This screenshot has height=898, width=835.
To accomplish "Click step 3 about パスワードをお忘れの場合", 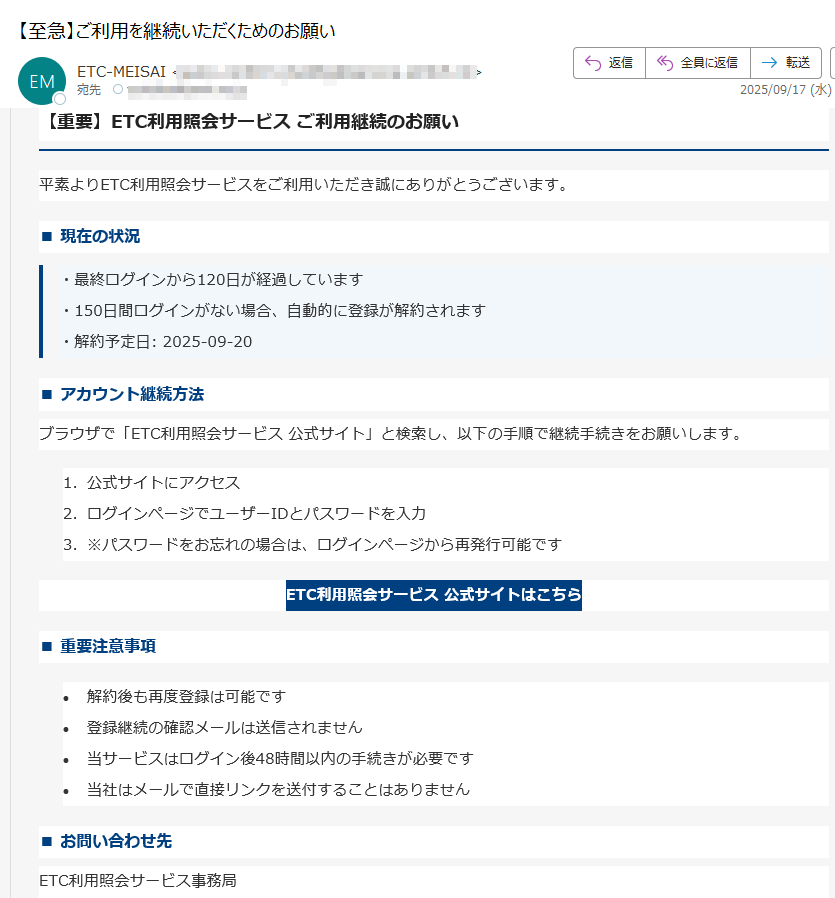I will pos(324,545).
